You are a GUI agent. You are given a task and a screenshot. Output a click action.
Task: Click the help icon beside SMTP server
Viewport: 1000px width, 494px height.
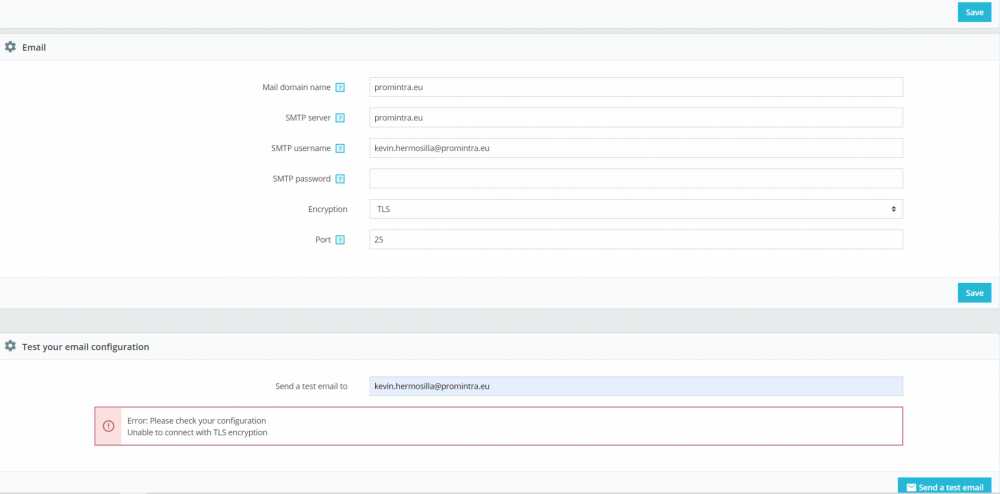pyautogui.click(x=340, y=118)
